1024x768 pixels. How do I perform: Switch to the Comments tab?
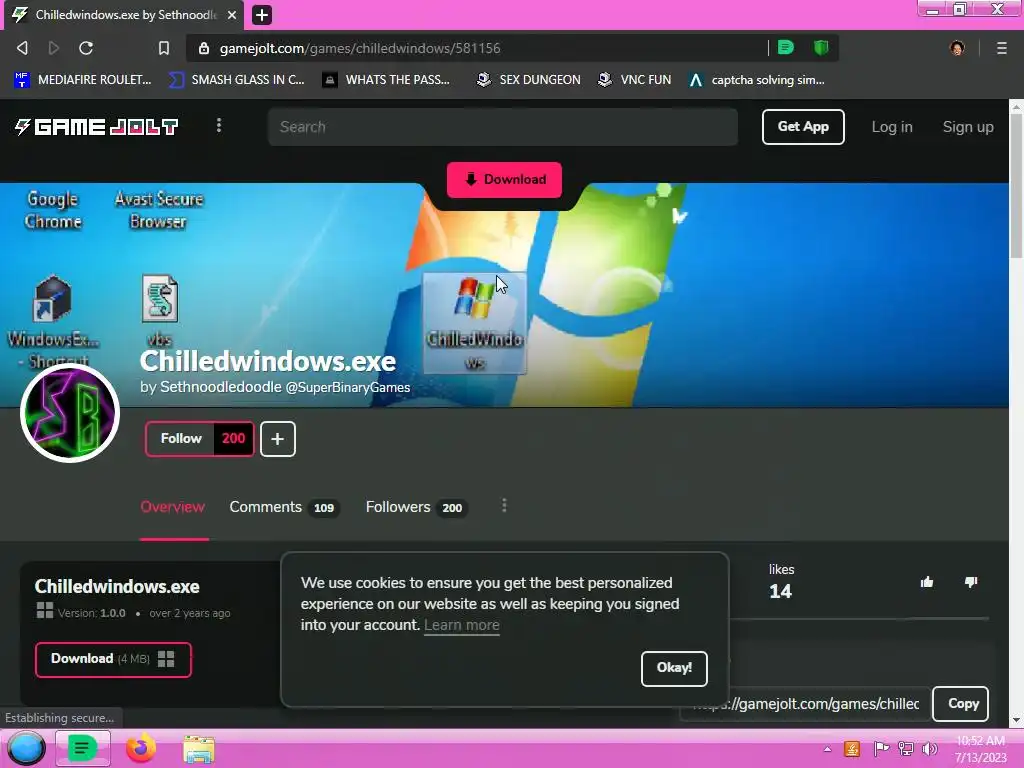point(283,507)
